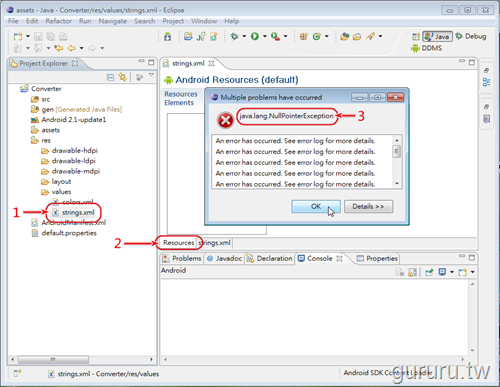The width and height of the screenshot is (500, 387).
Task: Switch to the Properties tab
Action: pyautogui.click(x=377, y=258)
